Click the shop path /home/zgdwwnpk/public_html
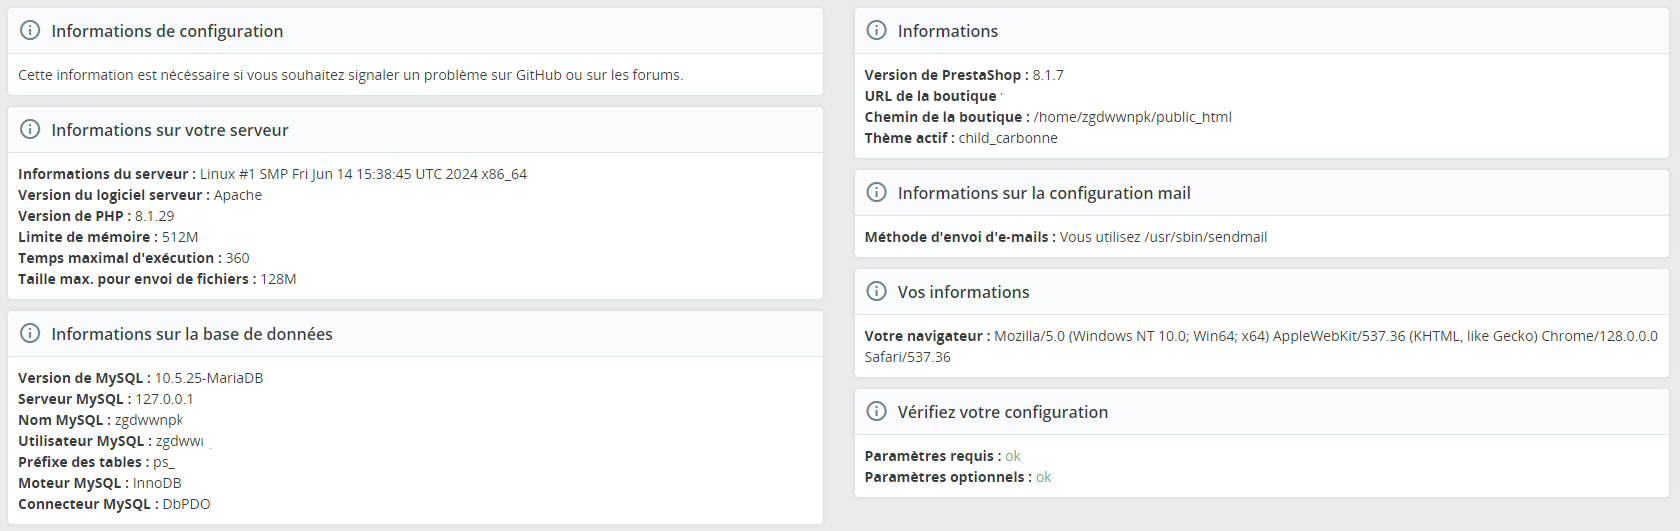The width and height of the screenshot is (1680, 531). click(1132, 117)
